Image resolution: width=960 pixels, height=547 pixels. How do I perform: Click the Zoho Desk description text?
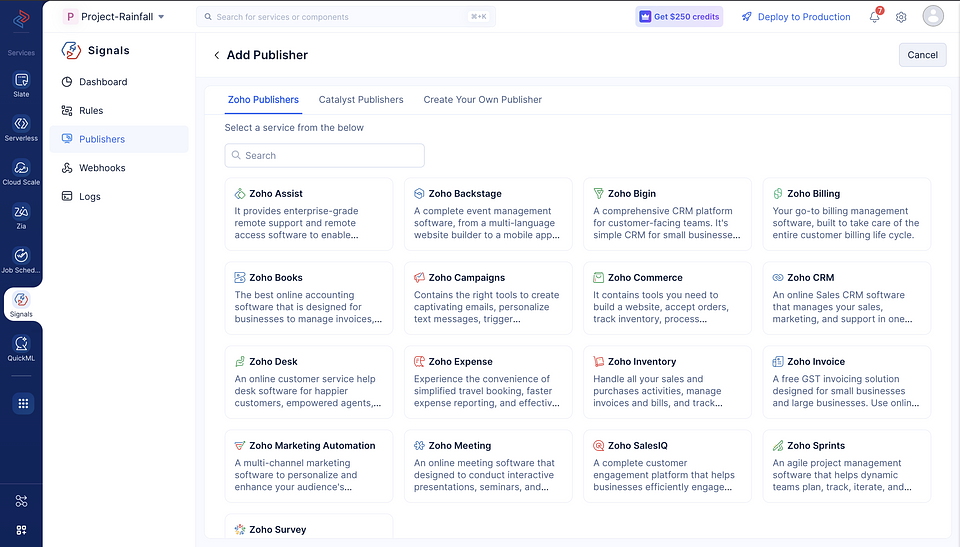pyautogui.click(x=308, y=391)
